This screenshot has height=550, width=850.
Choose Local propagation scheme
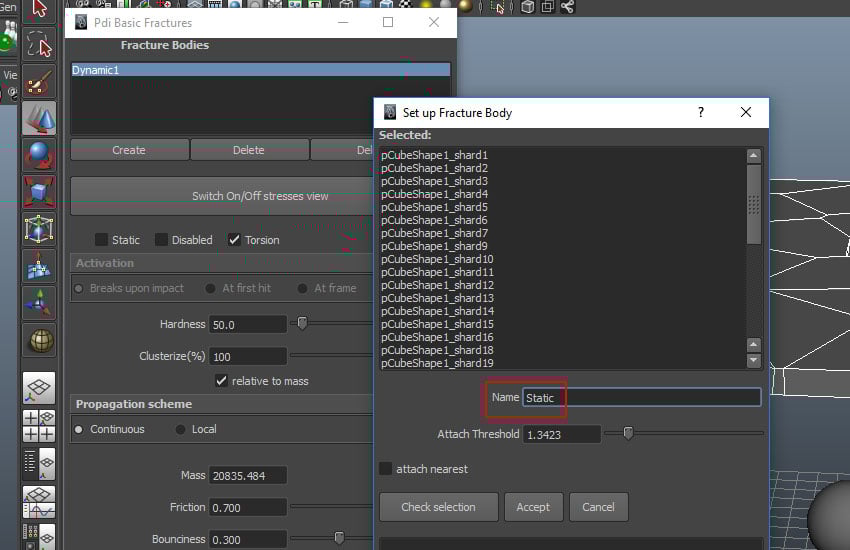[181, 429]
